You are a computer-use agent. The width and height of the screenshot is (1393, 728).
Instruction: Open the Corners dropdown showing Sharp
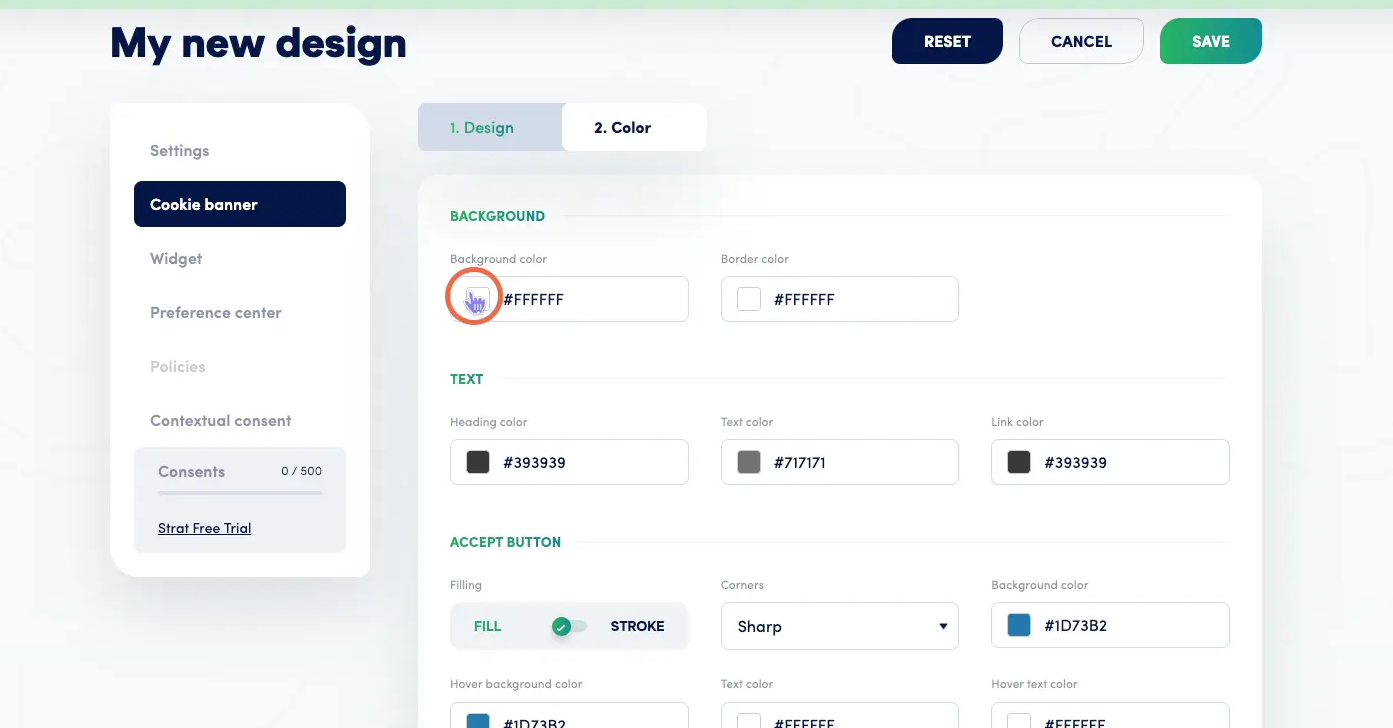(x=839, y=625)
